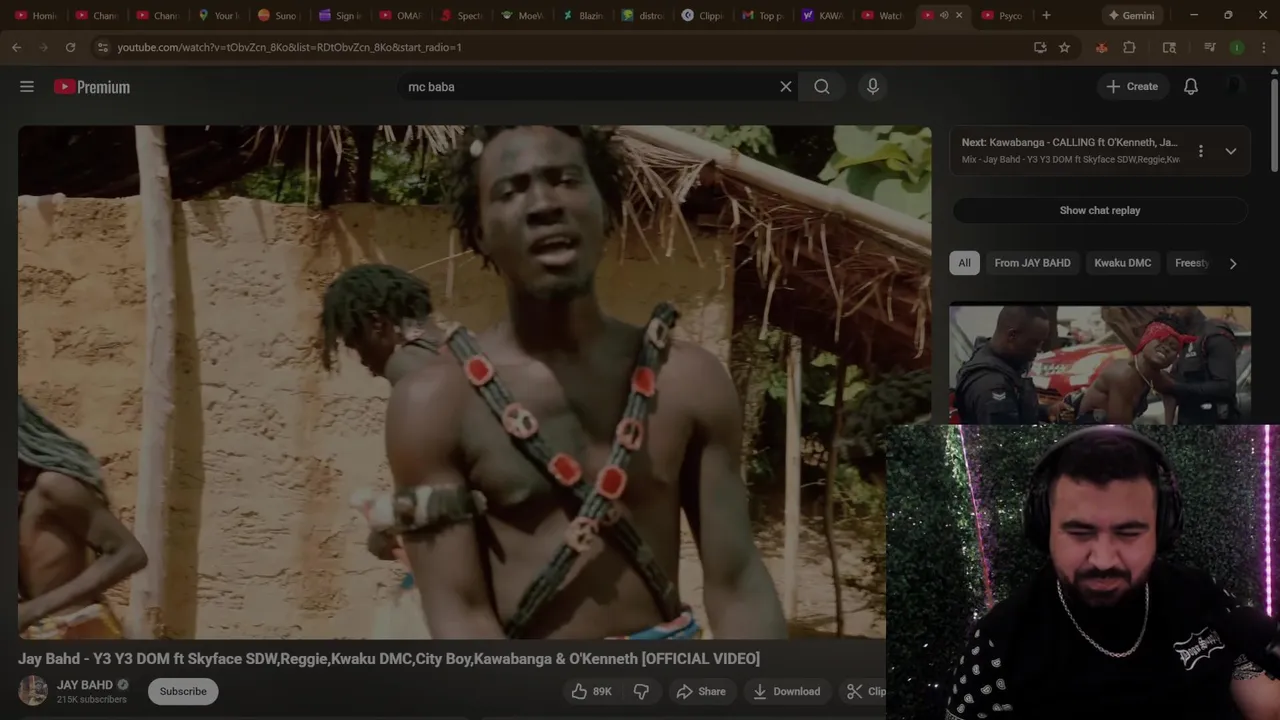Switch to the distro tab
Screen dimensions: 1280x720
(642, 15)
